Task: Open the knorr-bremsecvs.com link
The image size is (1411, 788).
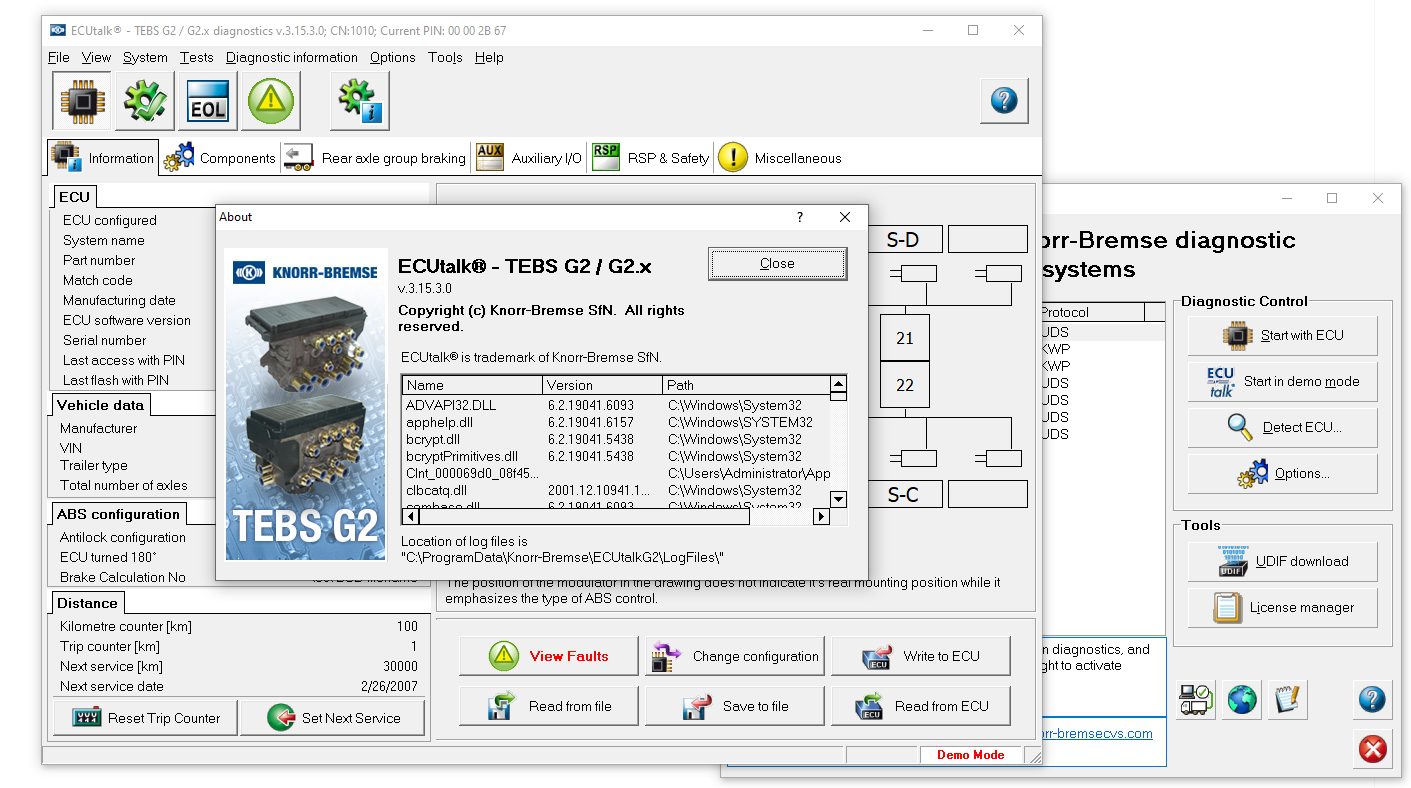Action: (x=1097, y=733)
